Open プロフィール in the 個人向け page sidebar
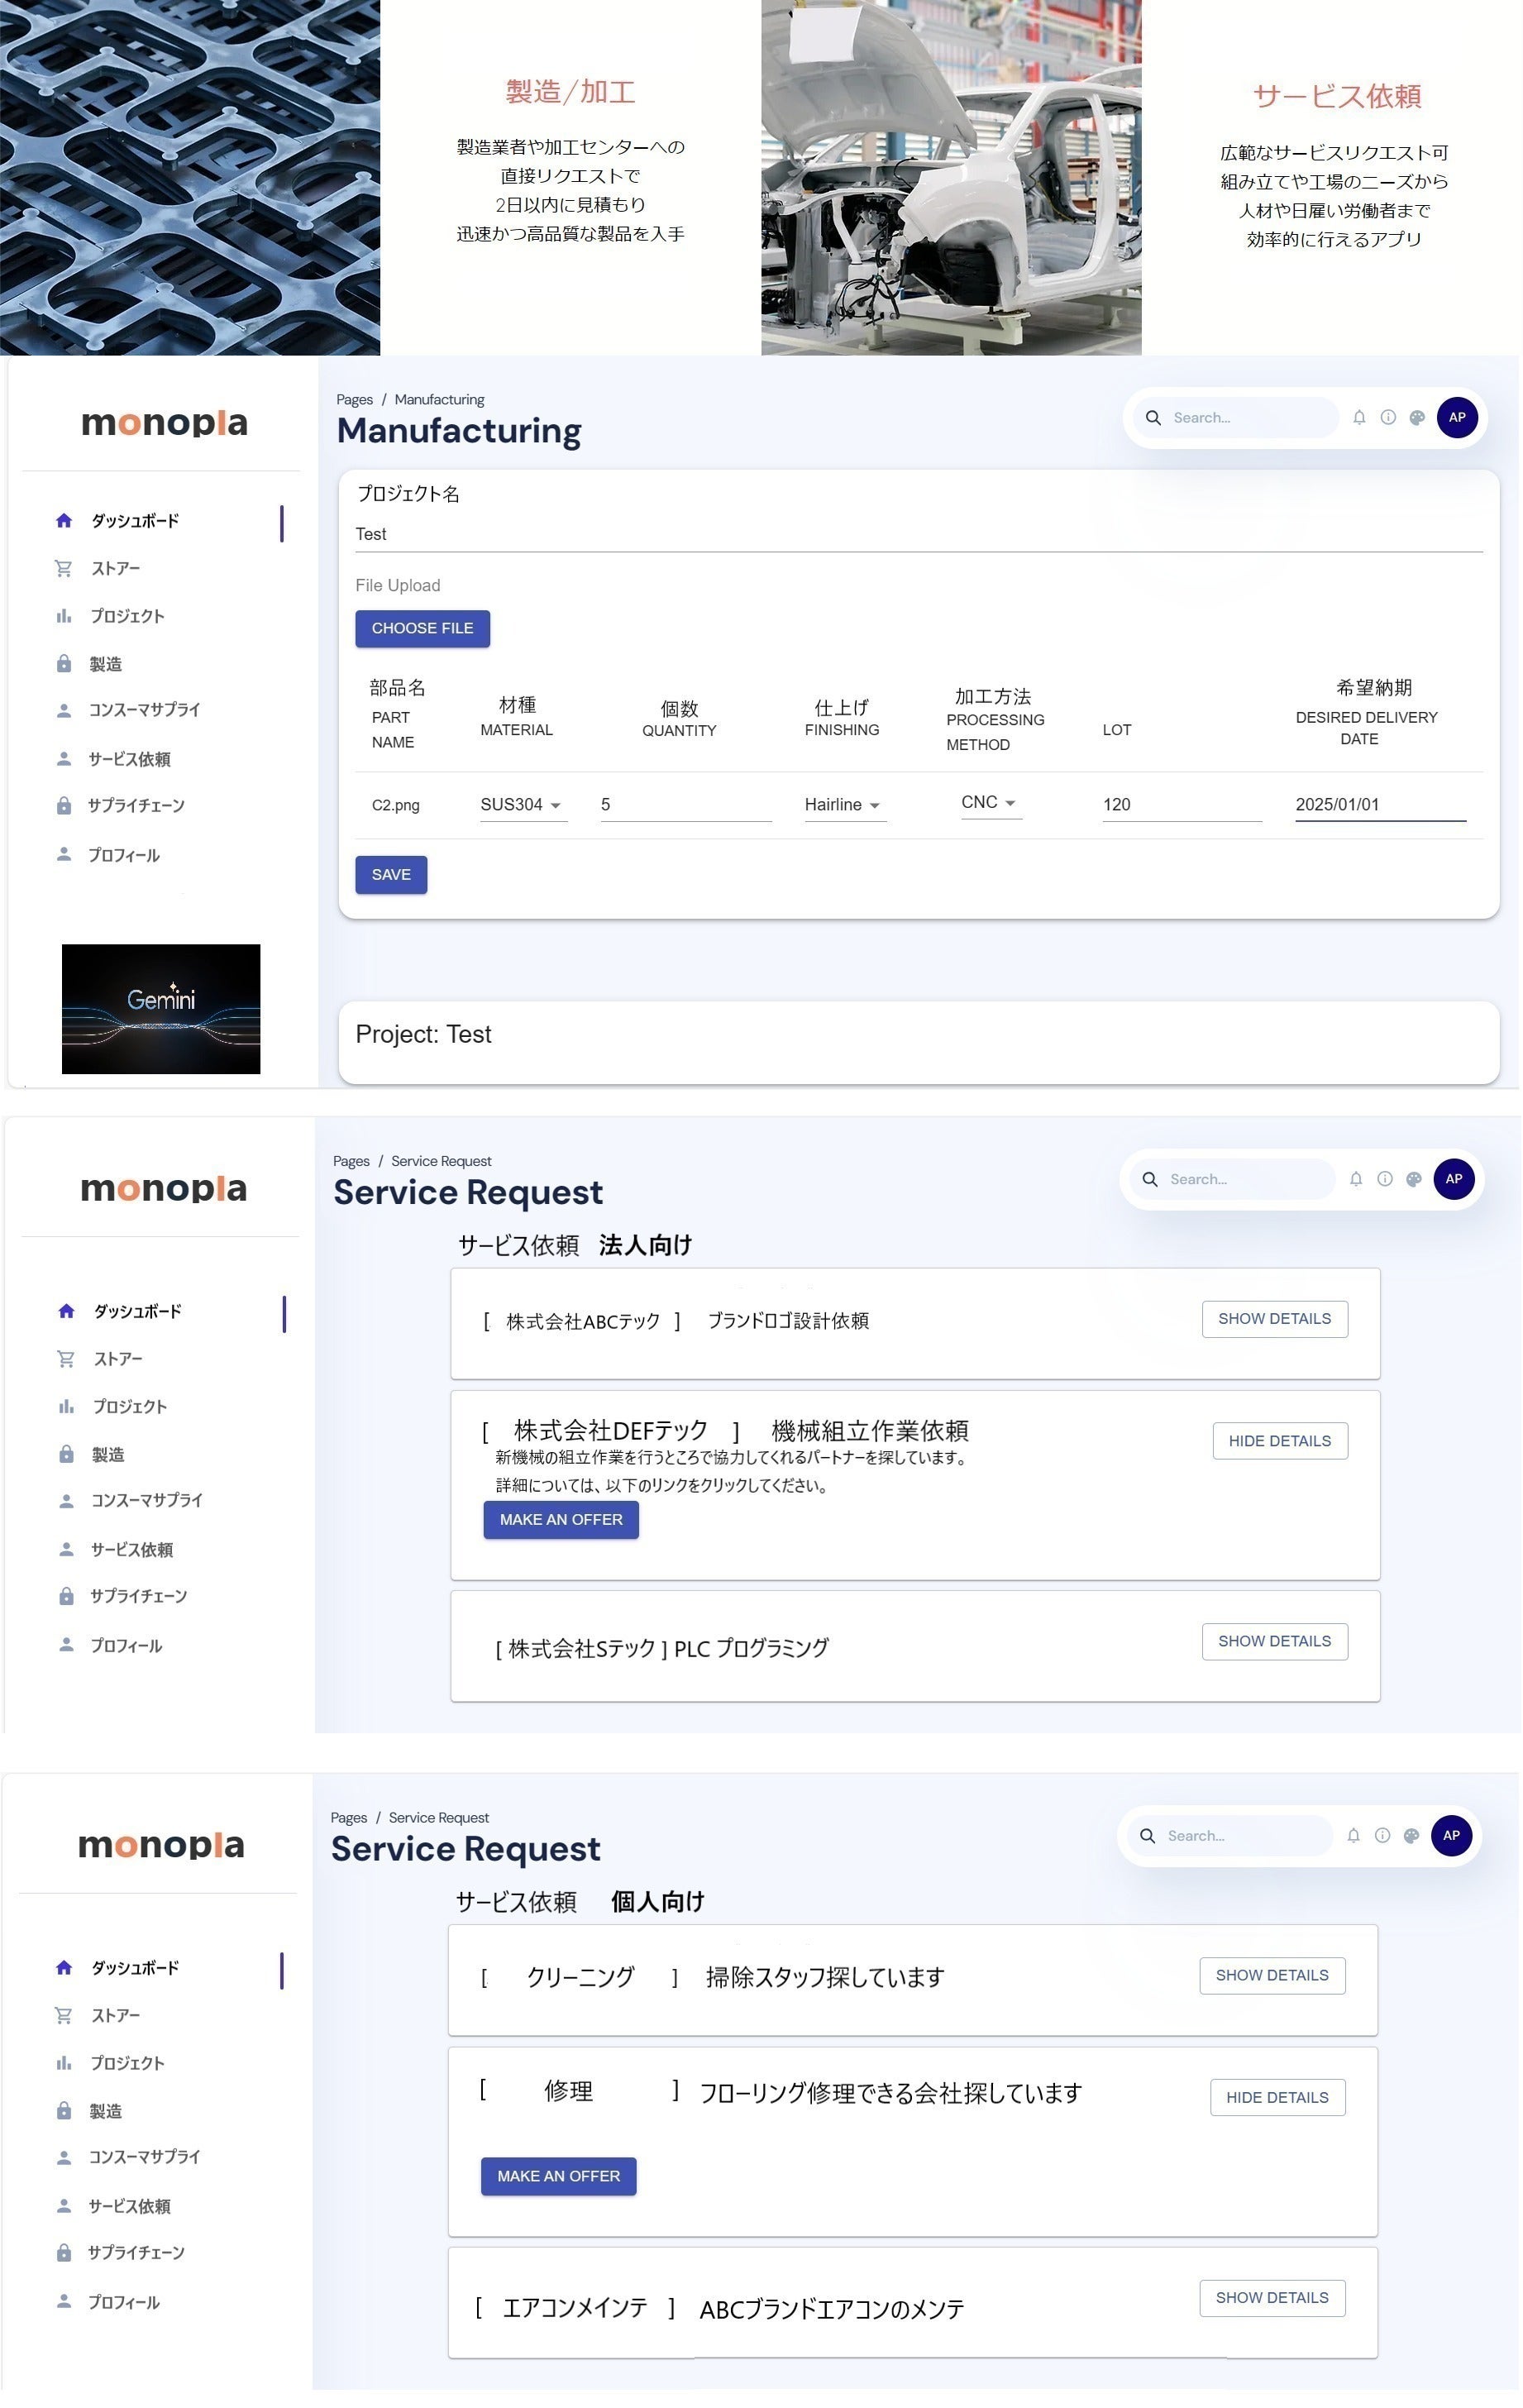The height and width of the screenshot is (2408, 1523). click(x=123, y=2302)
